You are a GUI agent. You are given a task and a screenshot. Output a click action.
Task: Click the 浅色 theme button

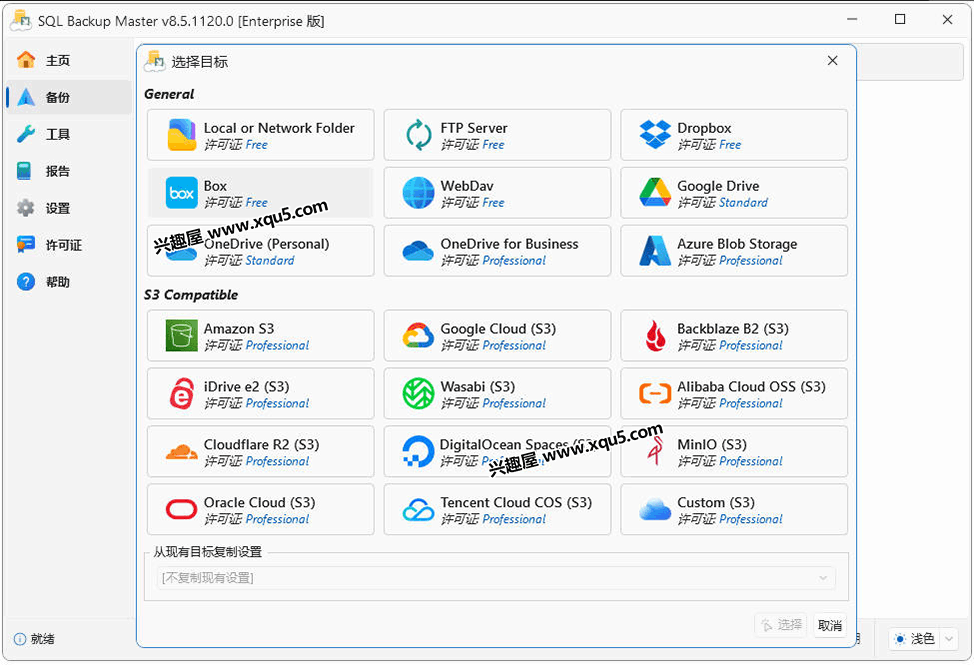coord(916,639)
